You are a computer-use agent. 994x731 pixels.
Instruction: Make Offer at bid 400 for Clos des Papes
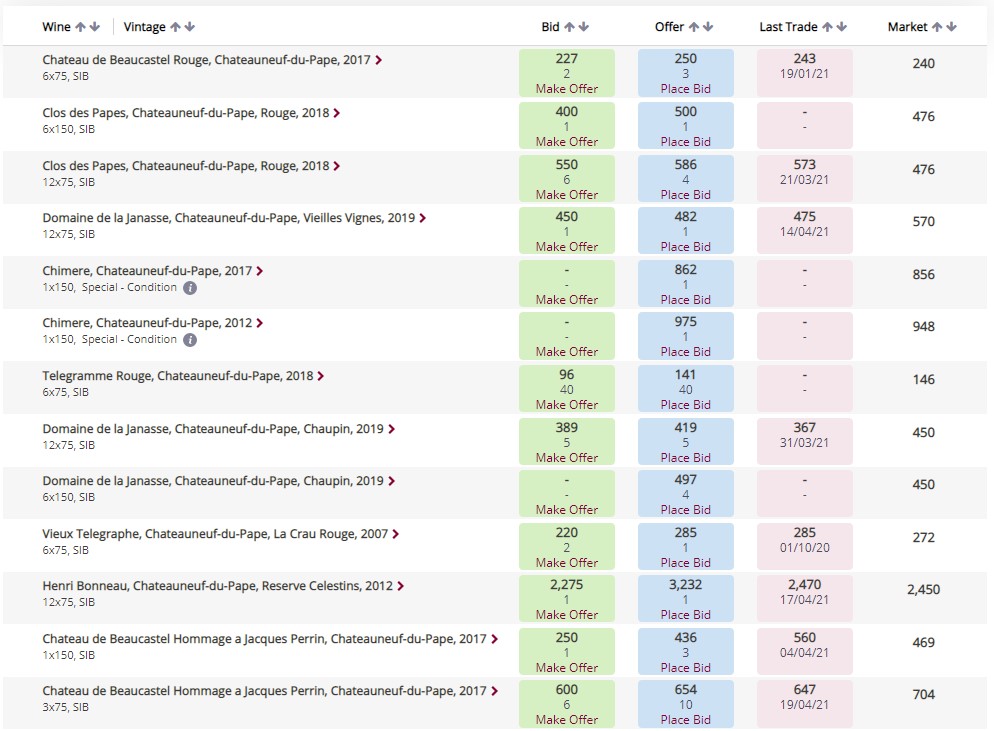pyautogui.click(x=567, y=142)
